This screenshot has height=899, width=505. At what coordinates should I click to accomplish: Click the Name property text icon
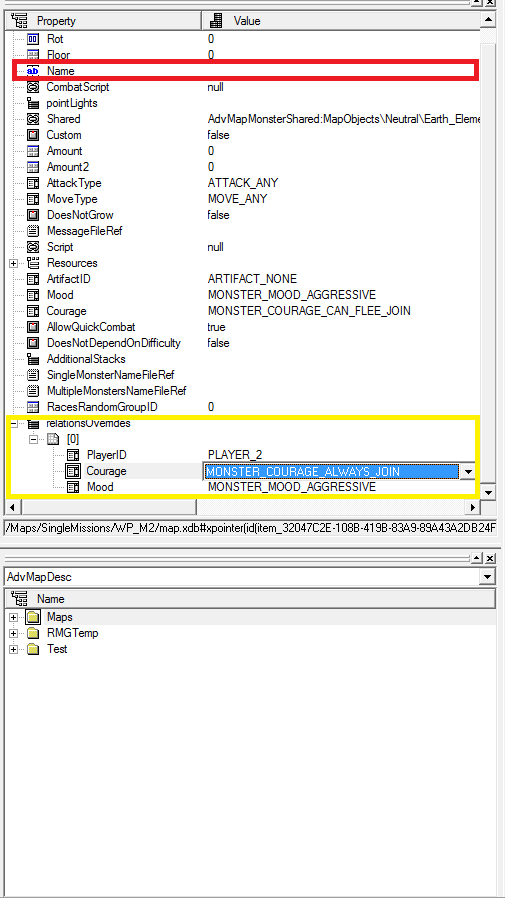[x=33, y=71]
